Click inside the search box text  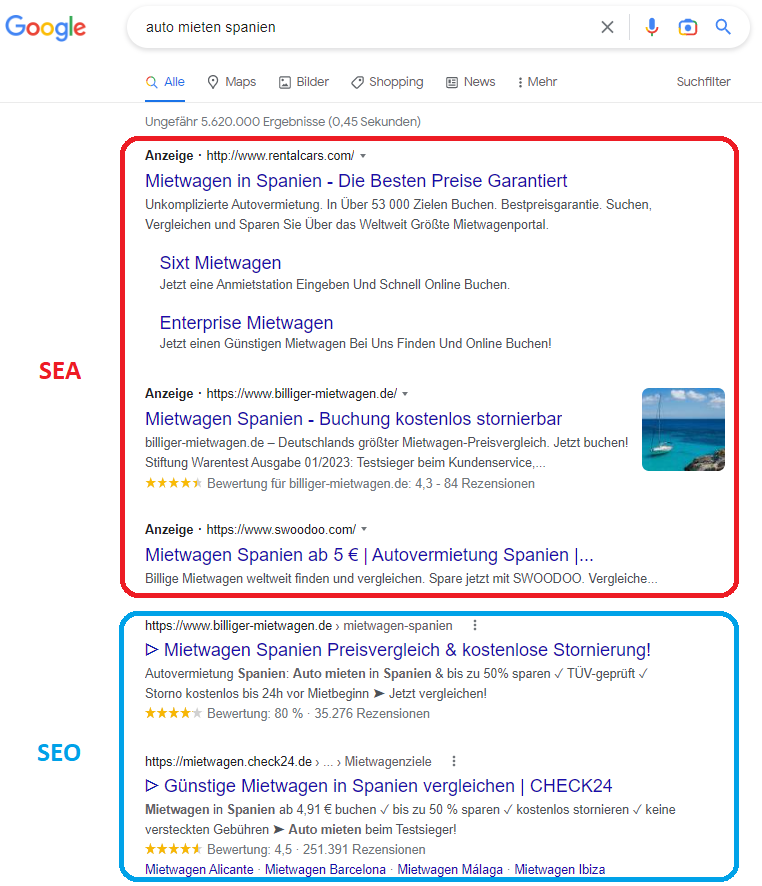click(211, 27)
